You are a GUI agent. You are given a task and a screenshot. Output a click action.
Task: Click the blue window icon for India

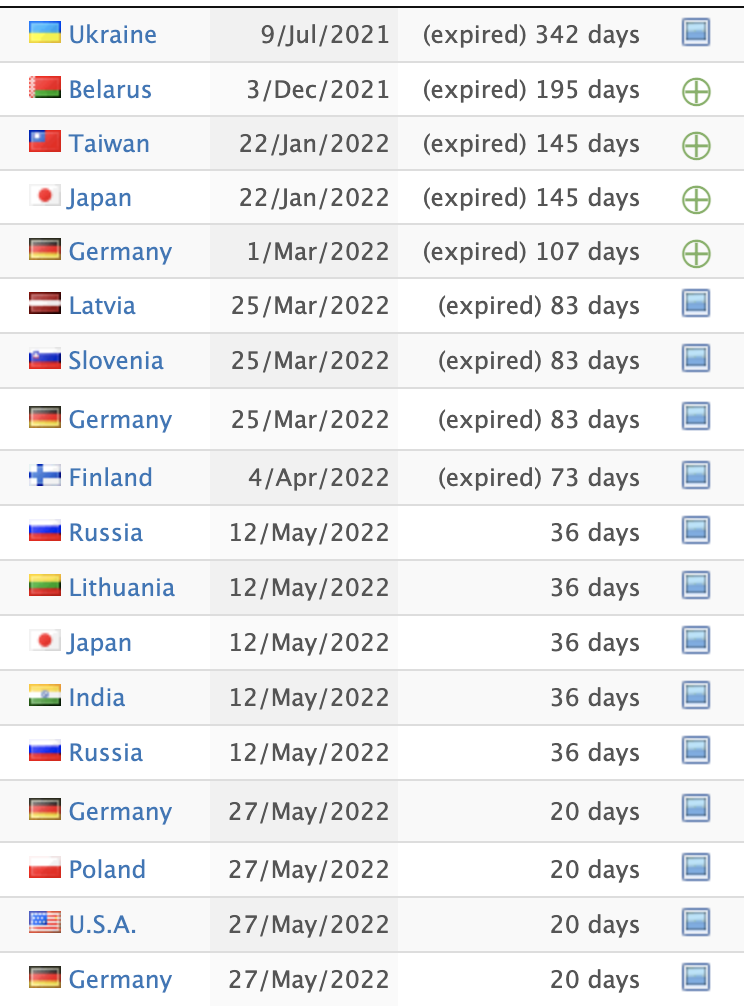click(695, 695)
